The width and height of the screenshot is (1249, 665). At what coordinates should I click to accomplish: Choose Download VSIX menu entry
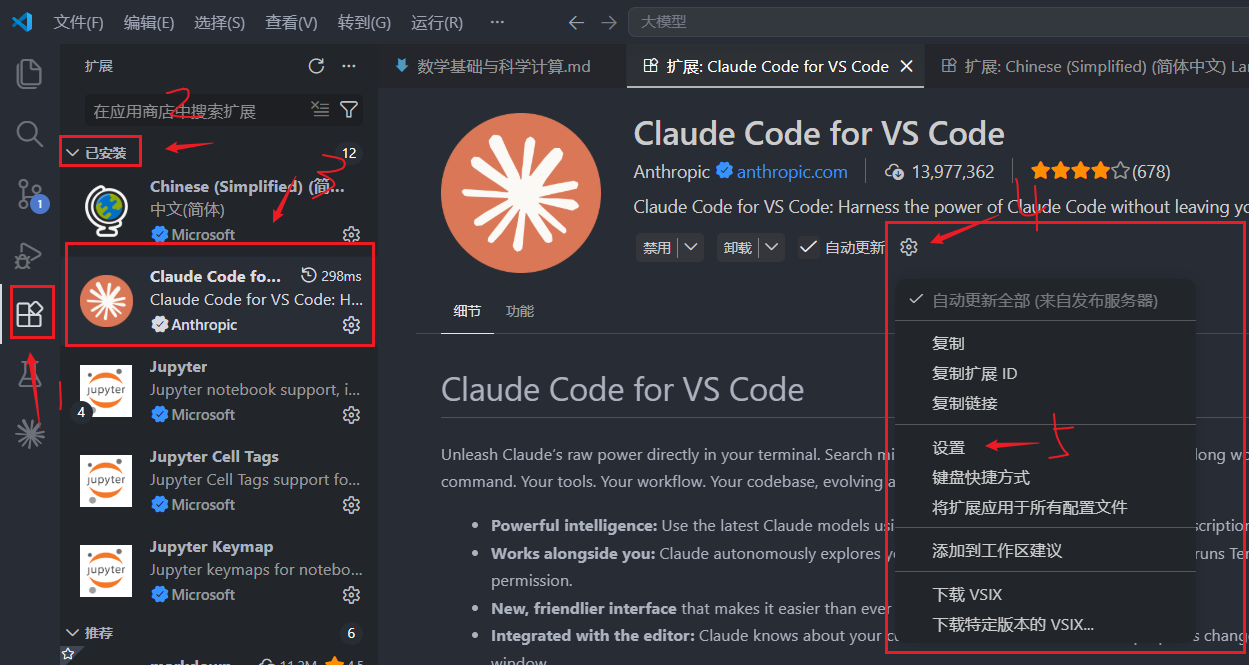tap(1045, 594)
